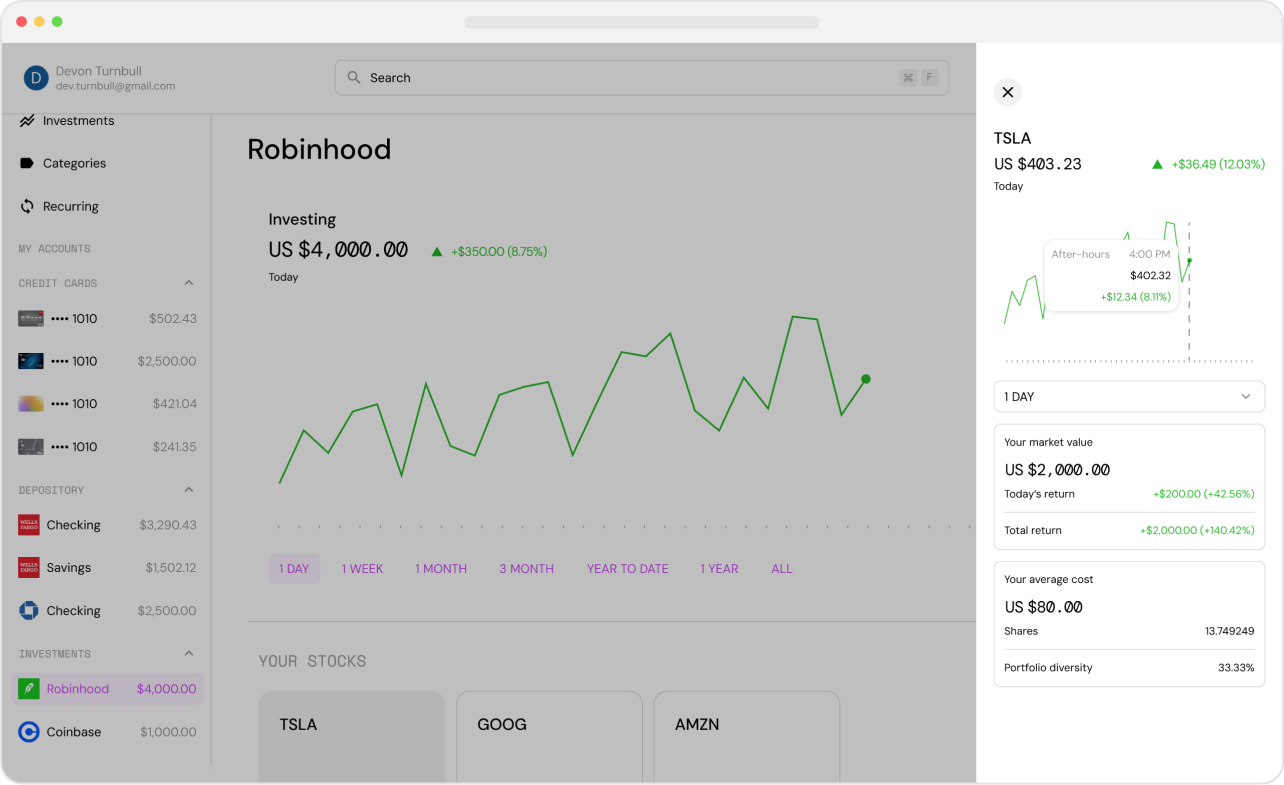This screenshot has height=785, width=1284.
Task: Click the search magnifier icon
Action: [354, 77]
